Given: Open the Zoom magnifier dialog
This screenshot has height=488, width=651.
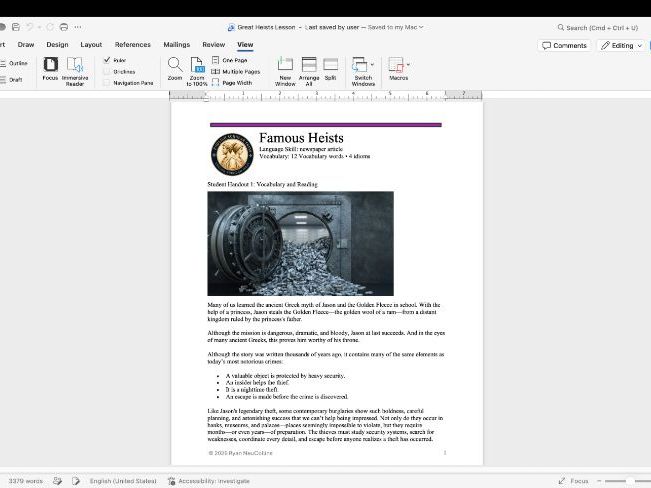Looking at the screenshot, I should (x=175, y=69).
